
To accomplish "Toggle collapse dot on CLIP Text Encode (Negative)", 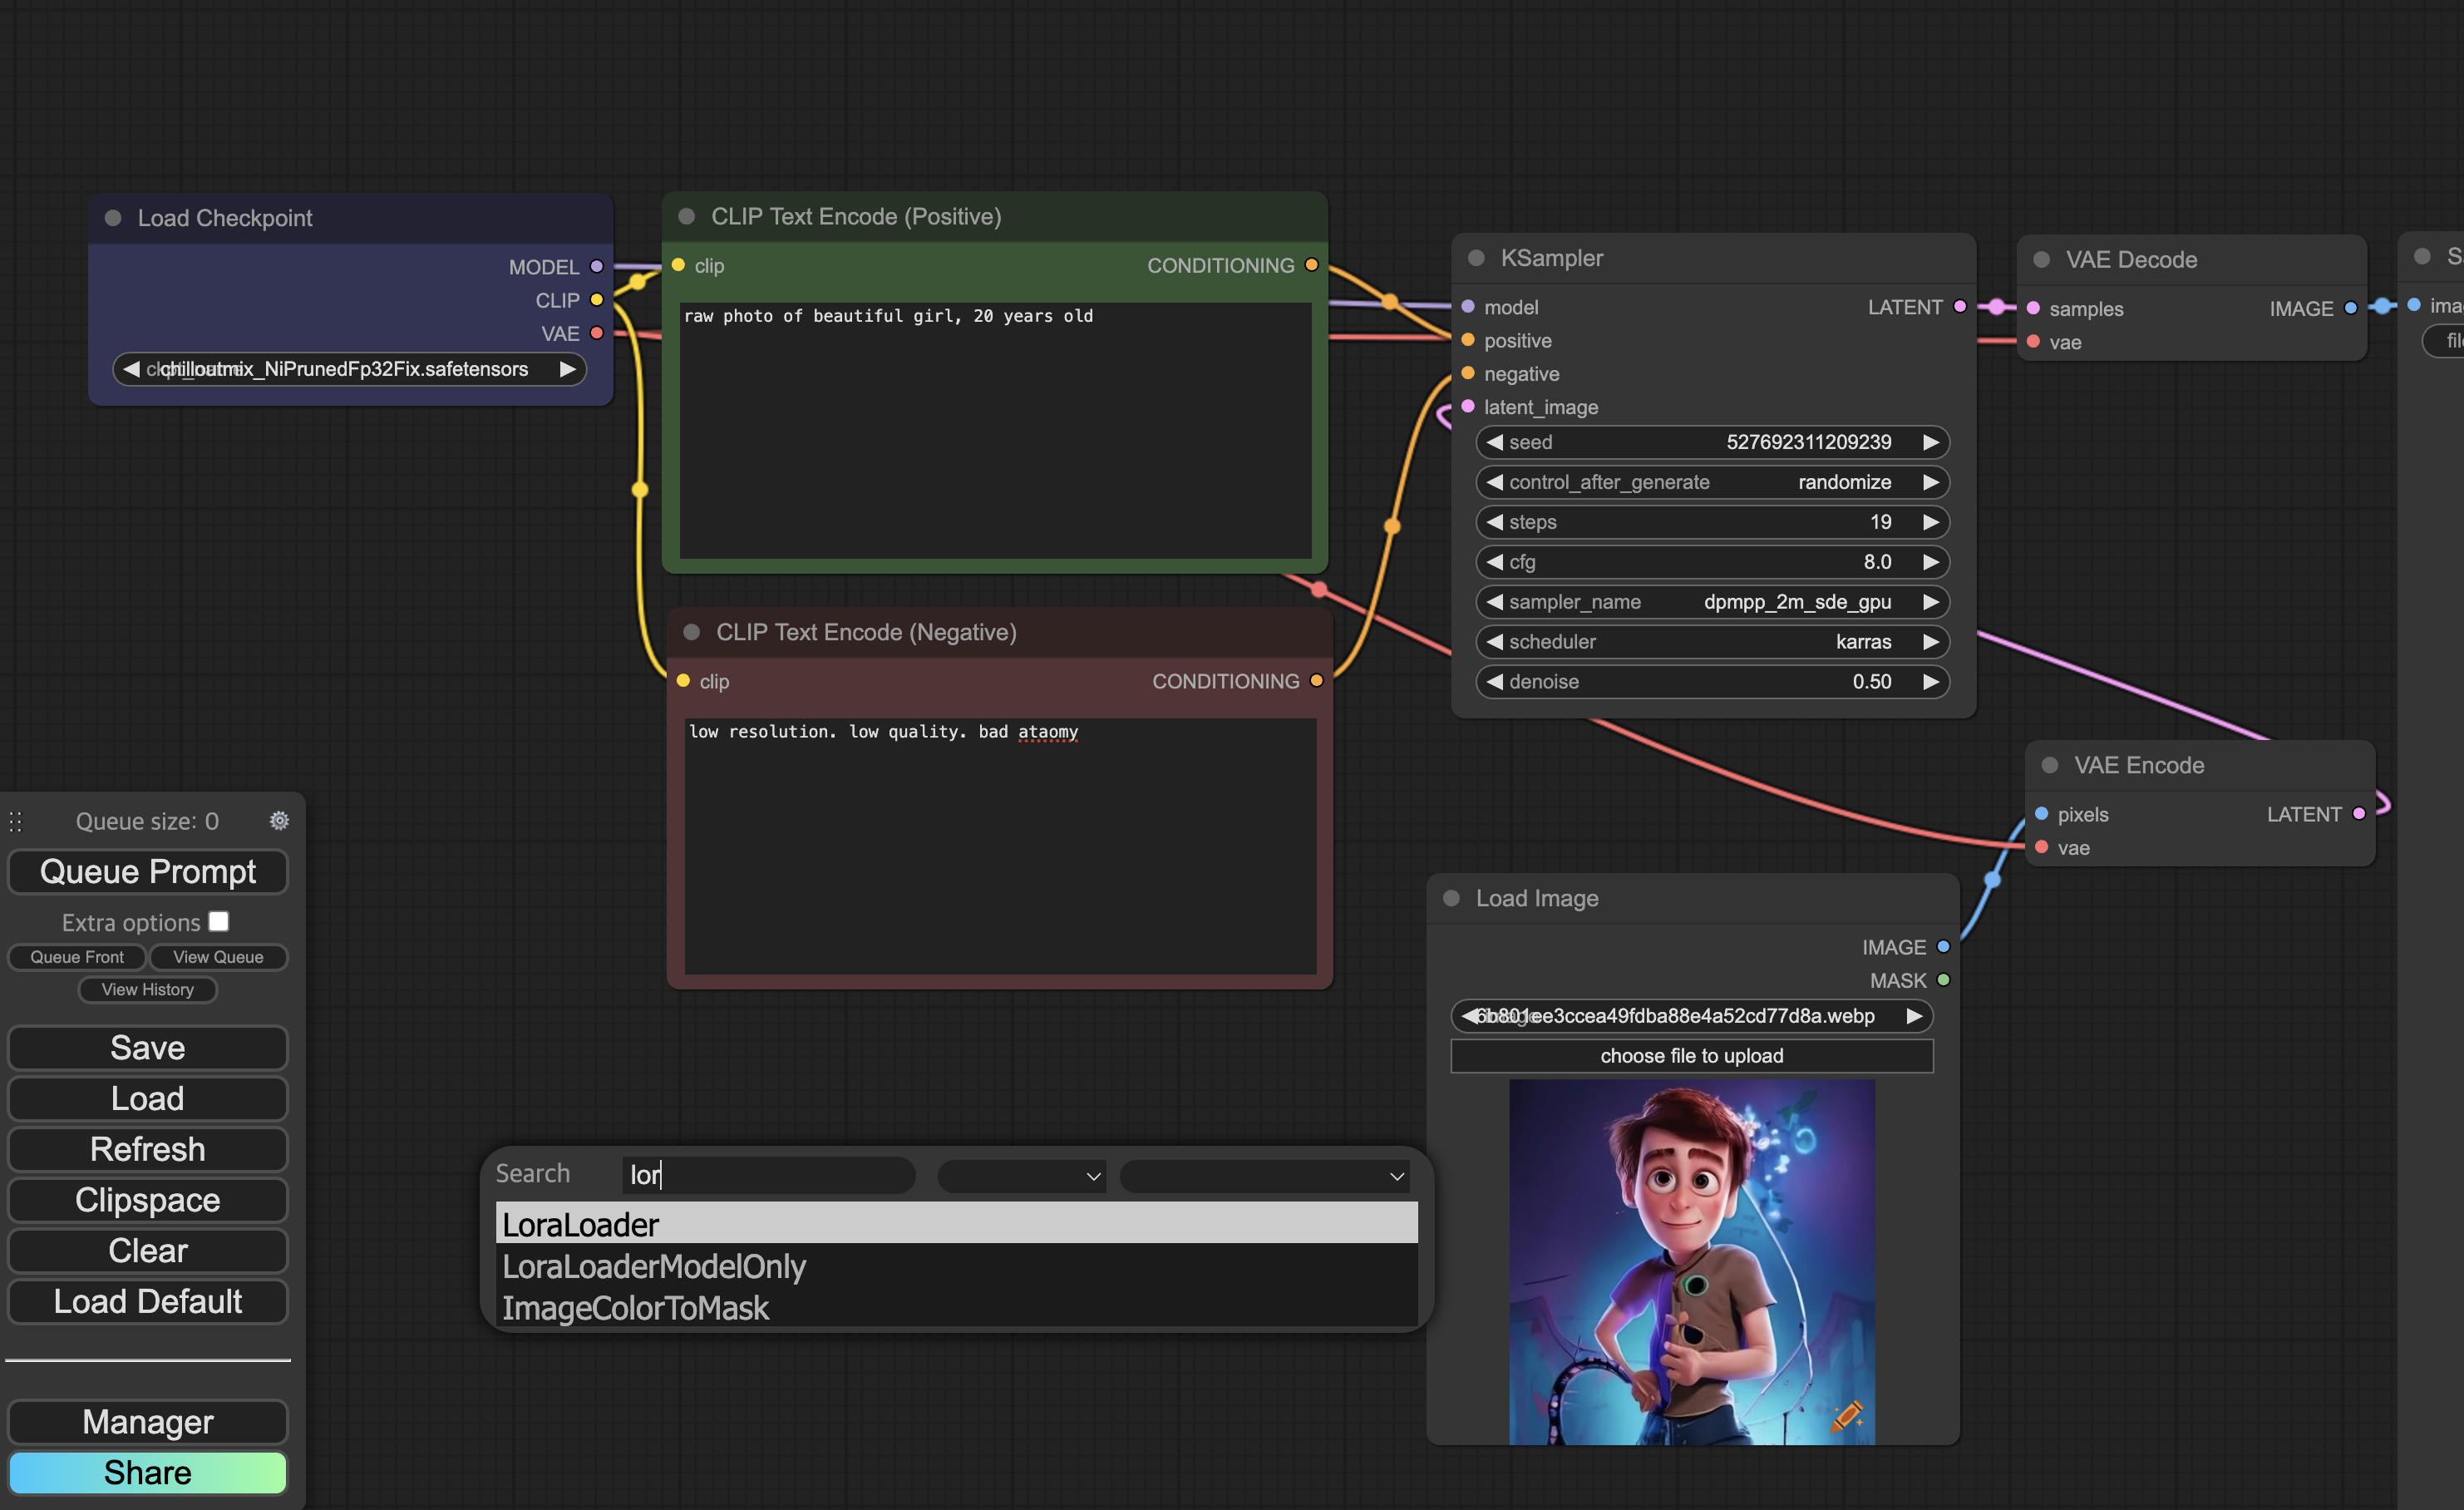I will [x=691, y=632].
